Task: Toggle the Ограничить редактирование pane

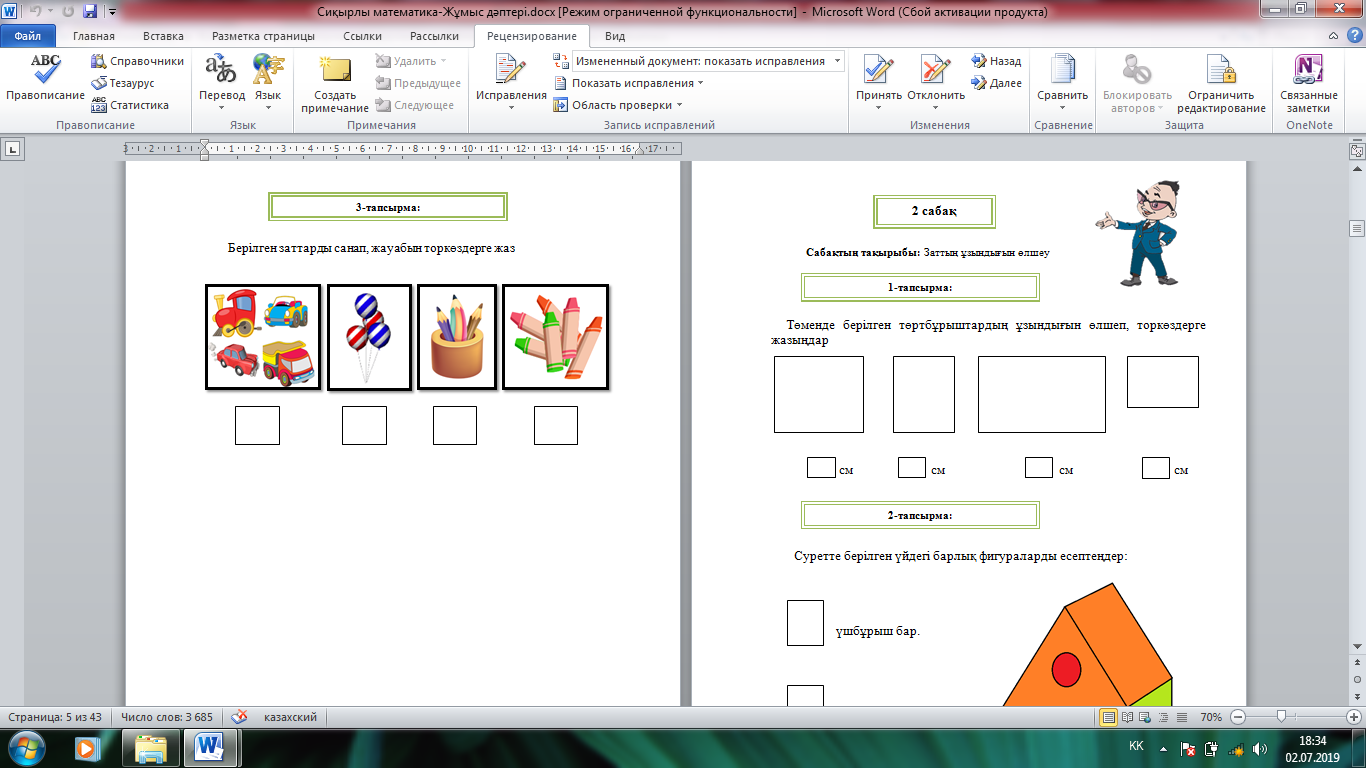Action: 1221,82
